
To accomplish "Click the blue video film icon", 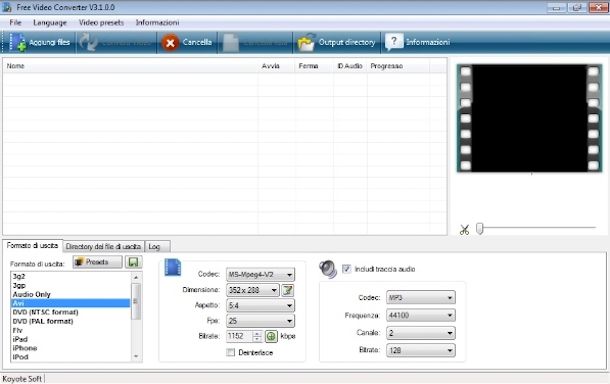I will point(173,267).
